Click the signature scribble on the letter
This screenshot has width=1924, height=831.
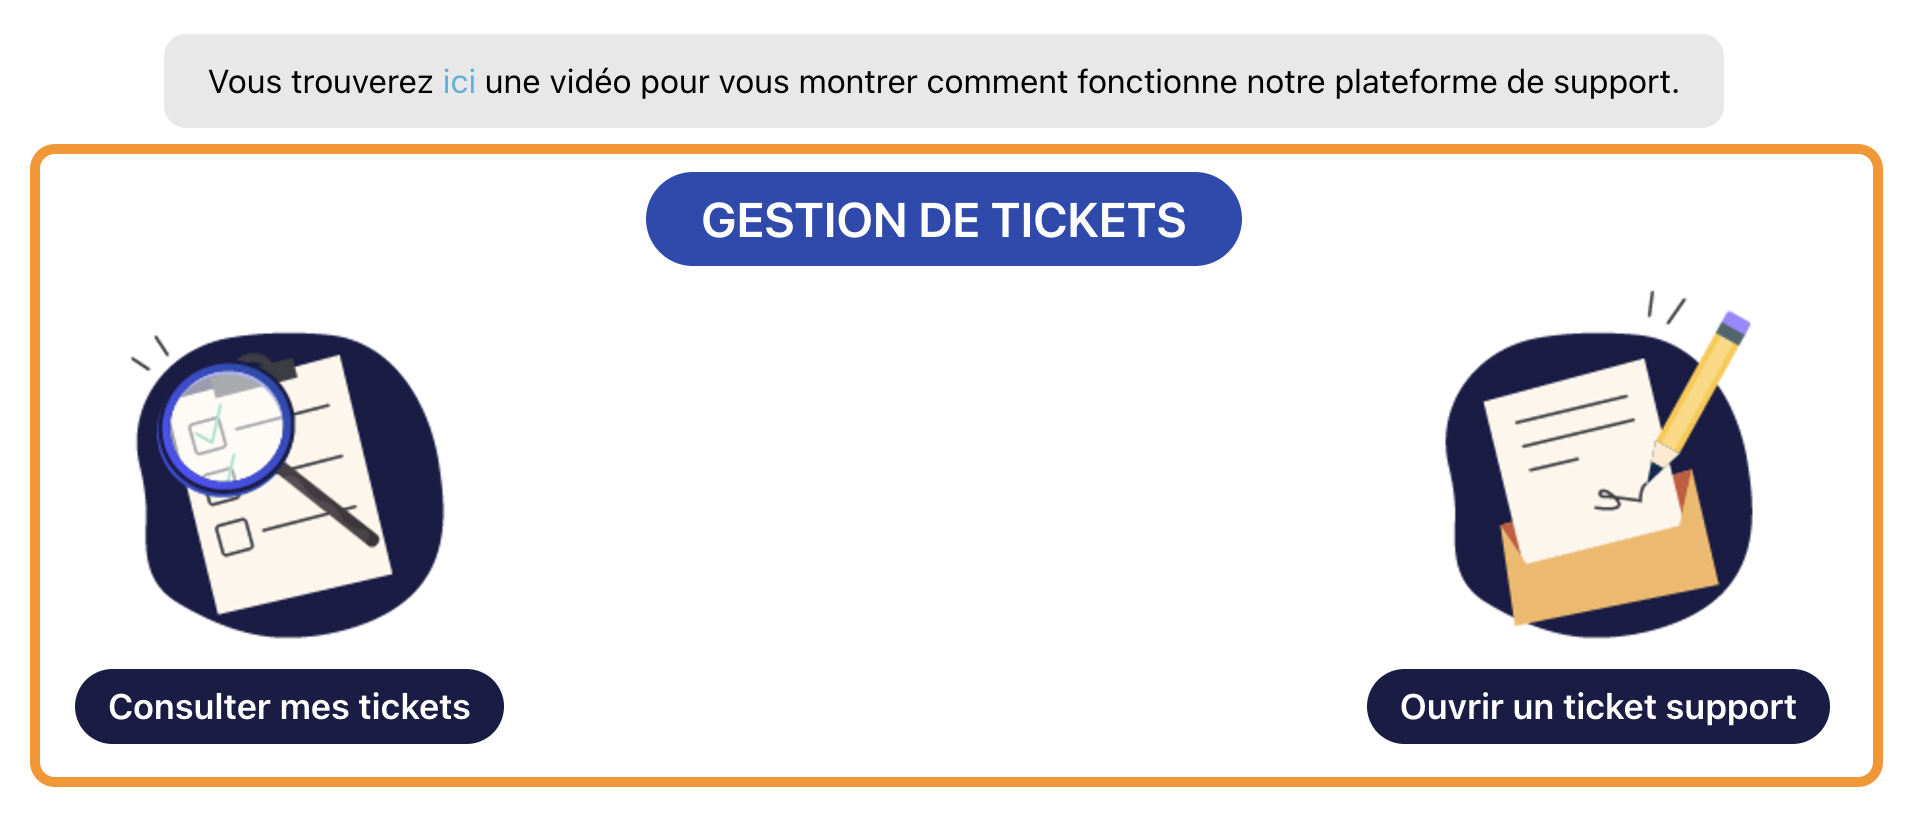[1621, 497]
